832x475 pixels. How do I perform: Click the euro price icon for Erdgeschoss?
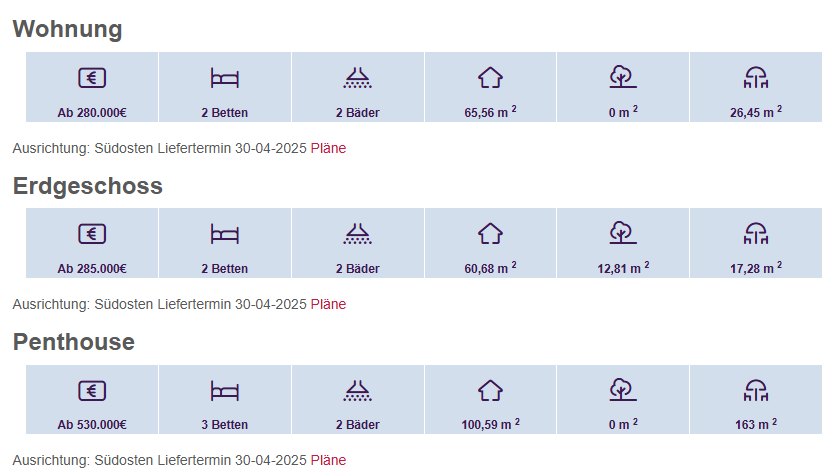pyautogui.click(x=92, y=234)
